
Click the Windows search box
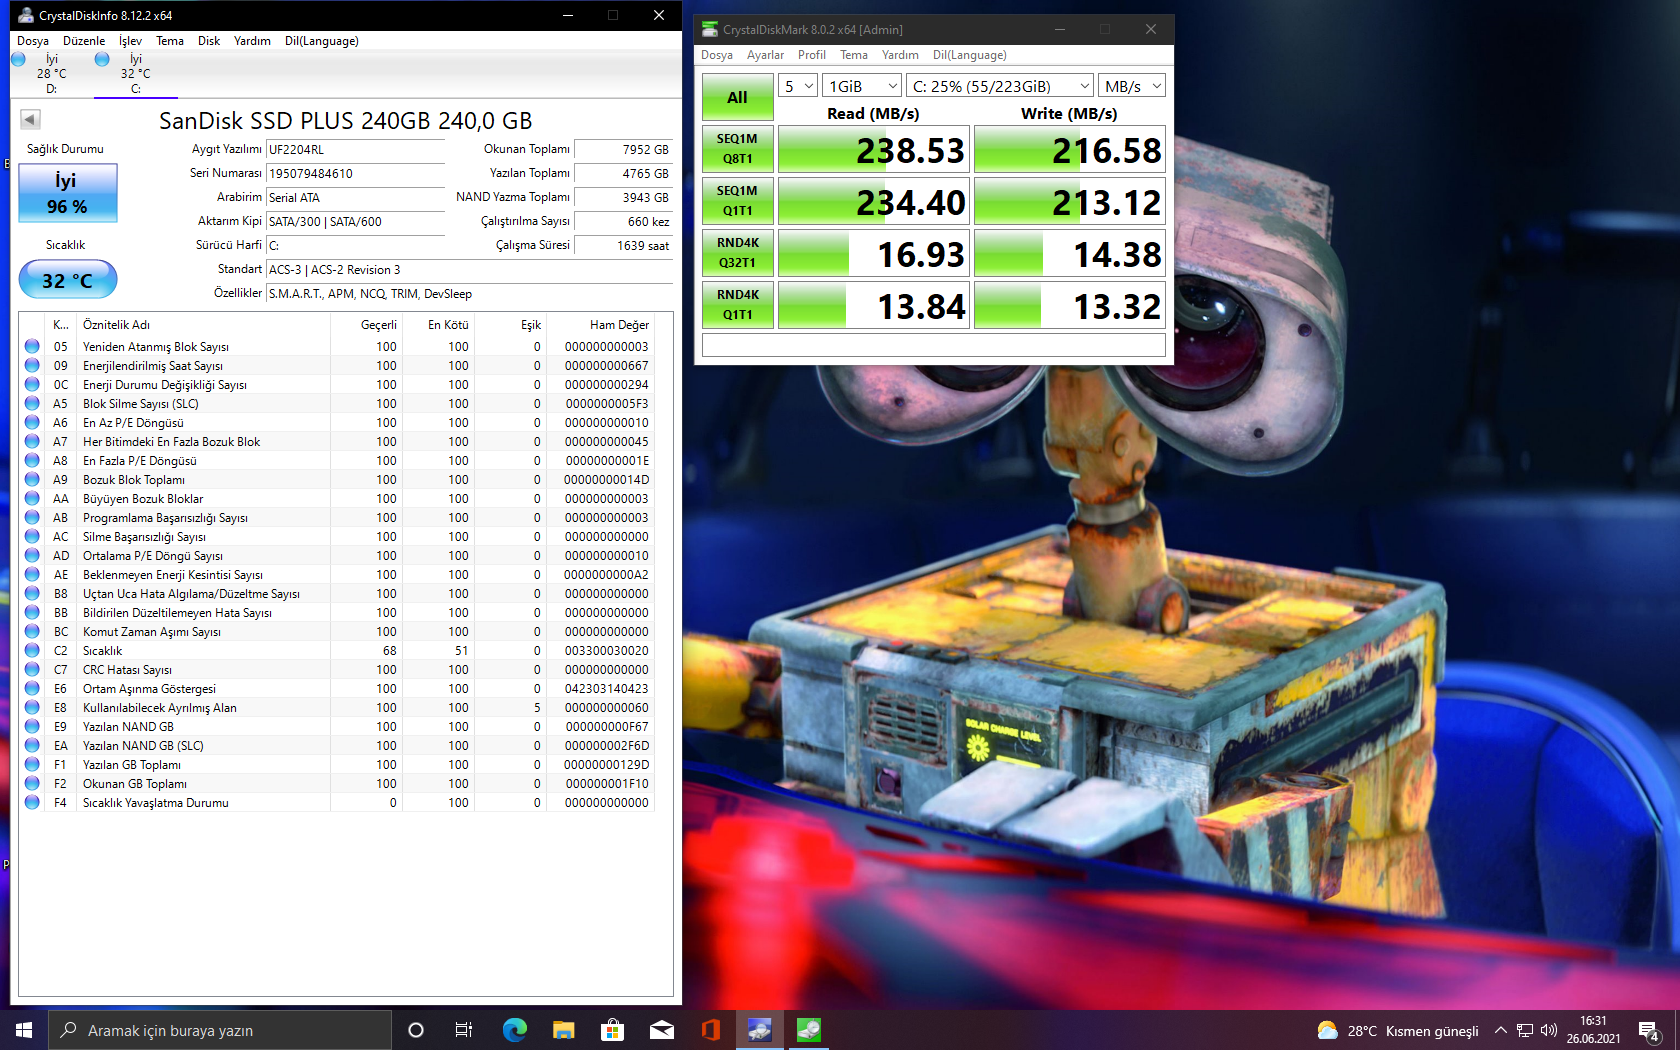[x=220, y=1030]
